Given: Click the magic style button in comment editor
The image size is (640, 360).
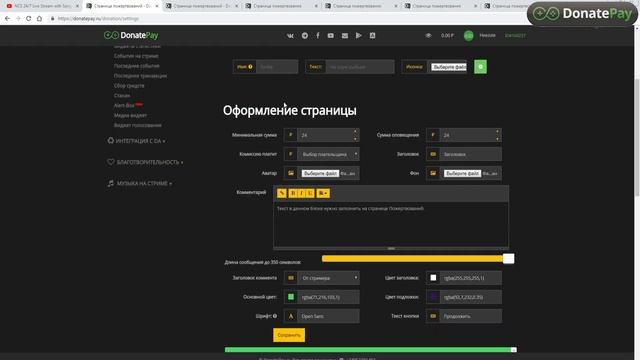Looking at the screenshot, I should [282, 193].
